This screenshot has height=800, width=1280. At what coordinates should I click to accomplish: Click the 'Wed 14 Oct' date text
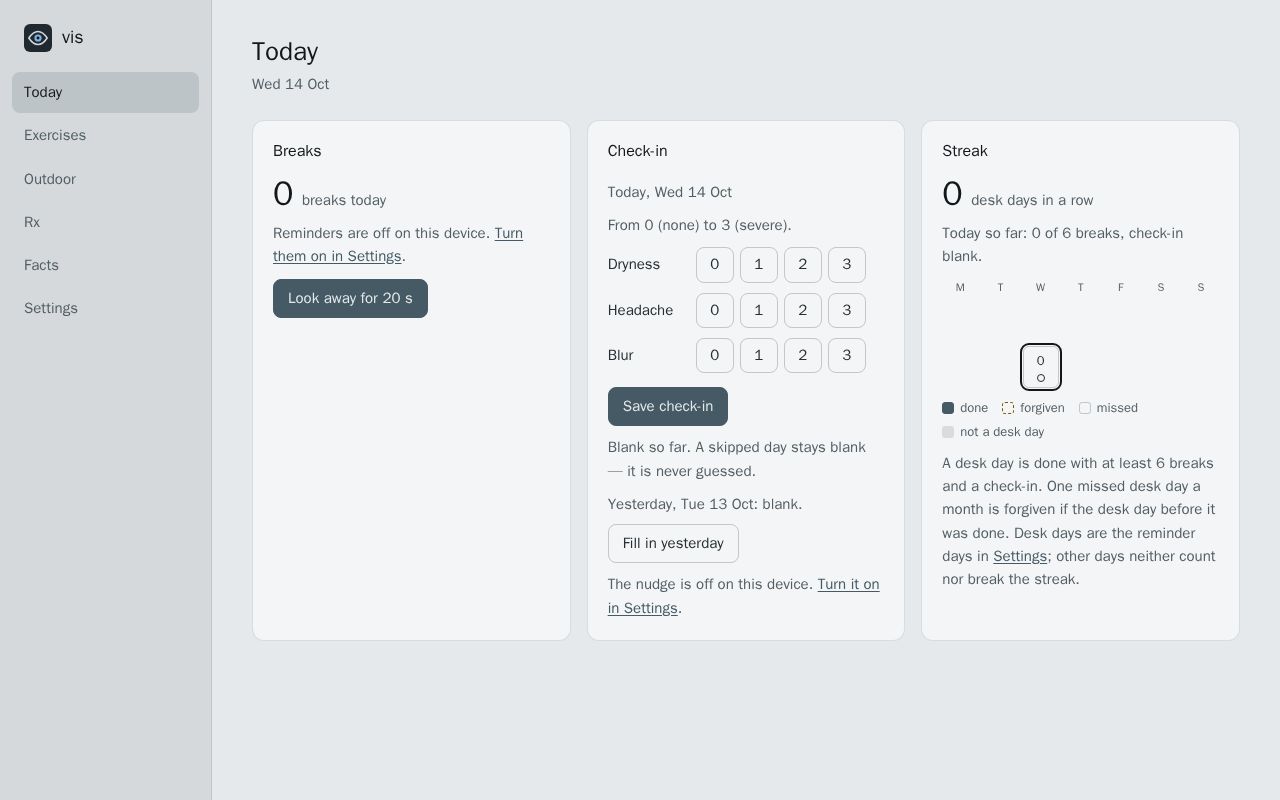pos(290,84)
